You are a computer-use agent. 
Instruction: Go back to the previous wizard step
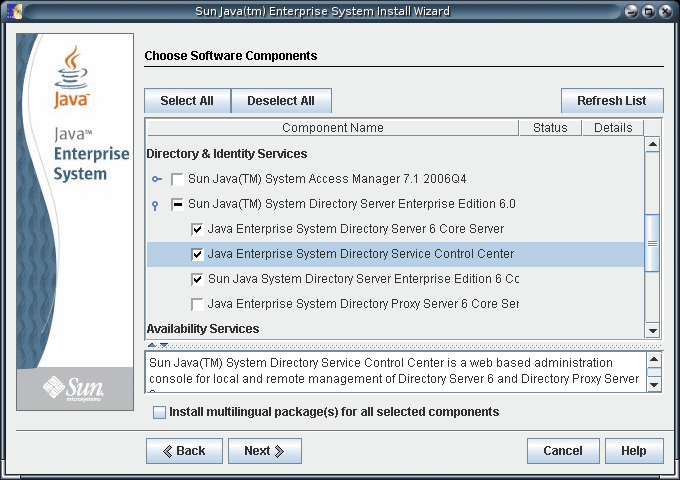coord(184,451)
